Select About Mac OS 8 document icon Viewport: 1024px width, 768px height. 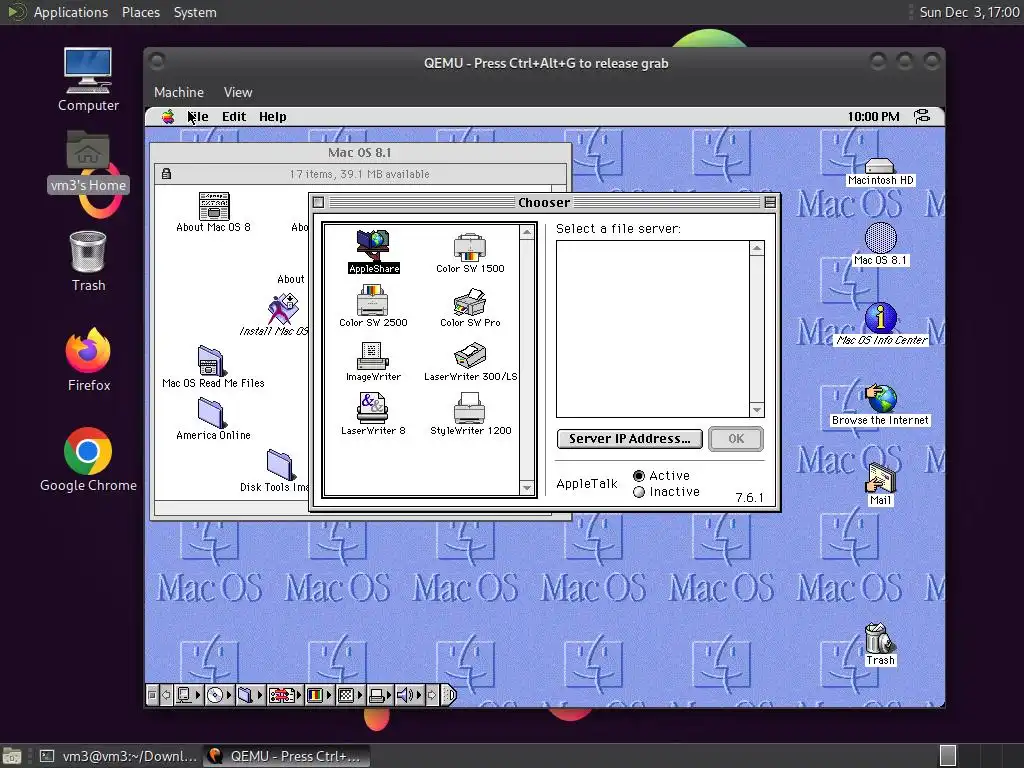tap(213, 212)
